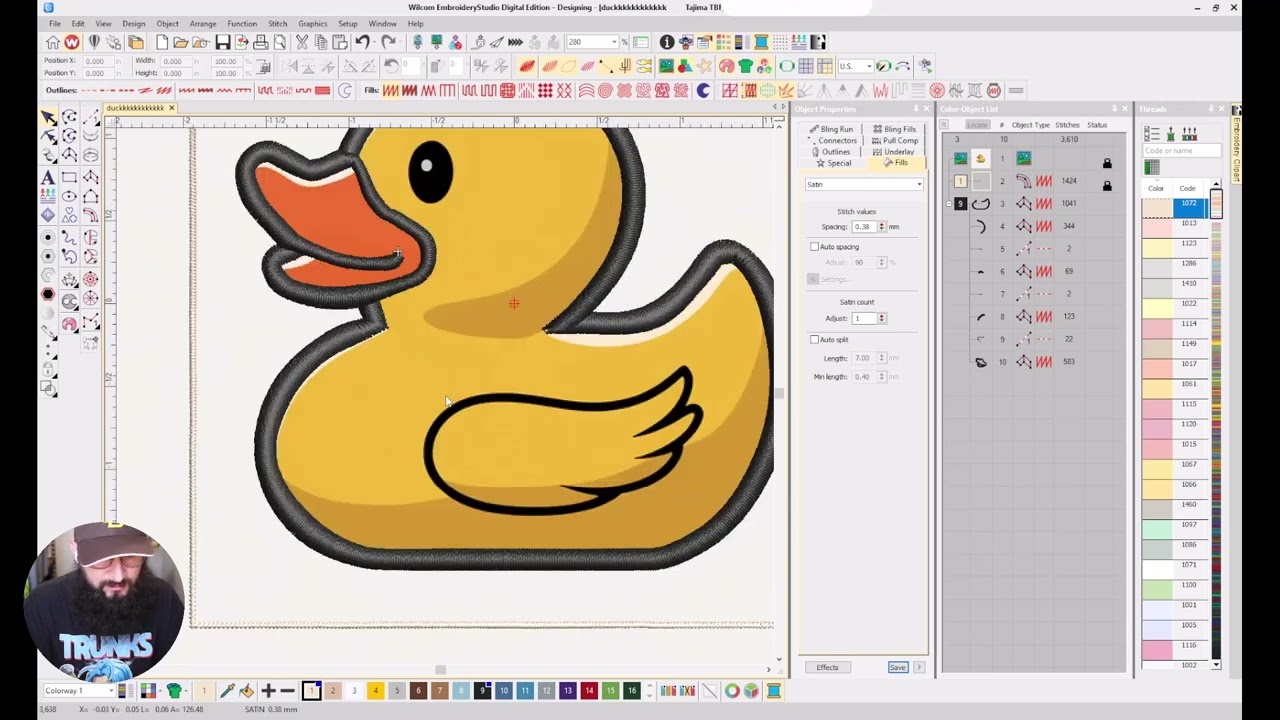The width and height of the screenshot is (1280, 720).
Task: Select the Satin fill stitch type
Action: coord(391,91)
